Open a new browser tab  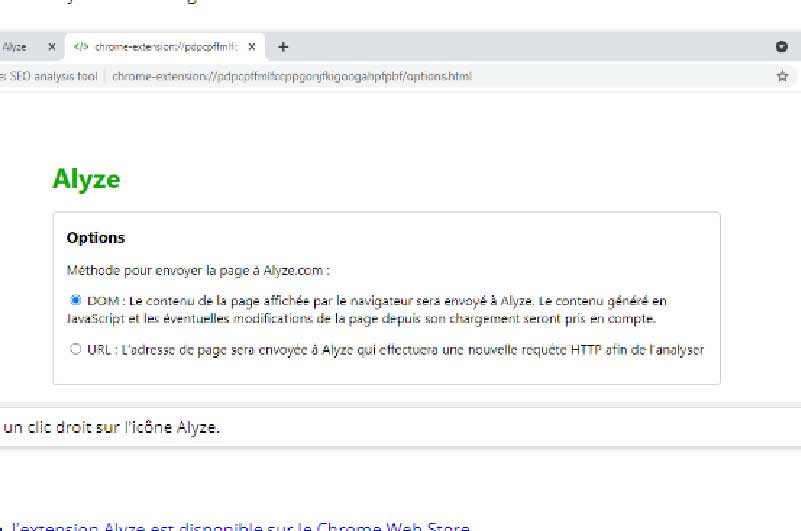pyautogui.click(x=283, y=47)
